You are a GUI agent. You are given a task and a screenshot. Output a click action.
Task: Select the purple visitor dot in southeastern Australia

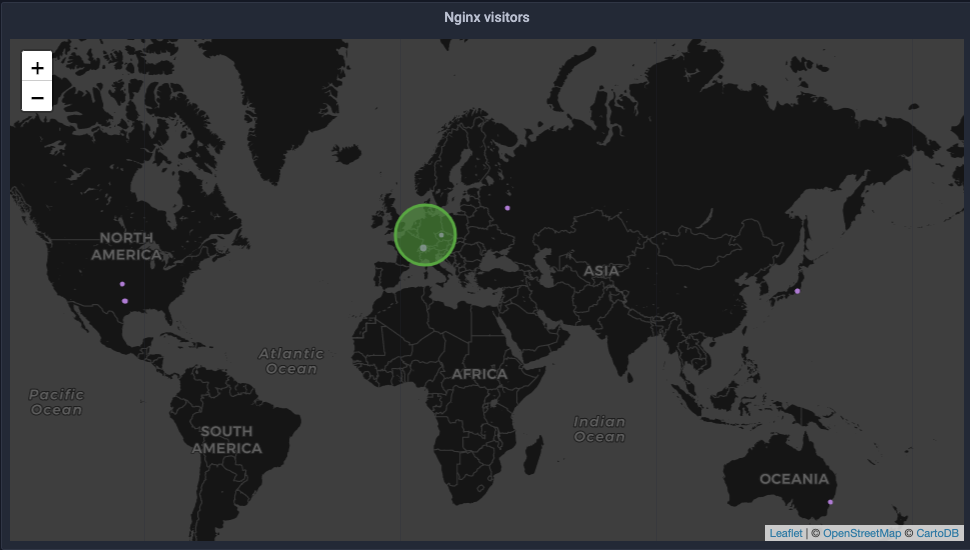pos(830,502)
